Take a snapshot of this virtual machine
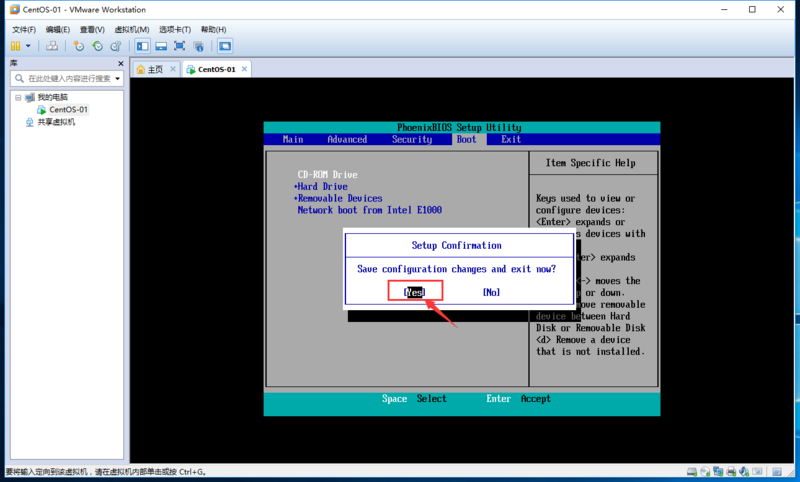The height and width of the screenshot is (482, 800). click(x=79, y=46)
